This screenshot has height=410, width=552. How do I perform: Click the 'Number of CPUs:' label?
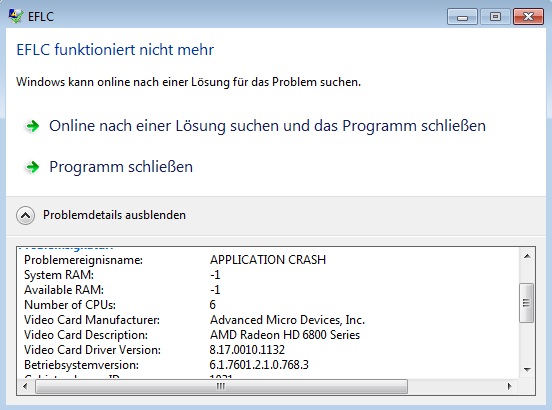(70, 305)
